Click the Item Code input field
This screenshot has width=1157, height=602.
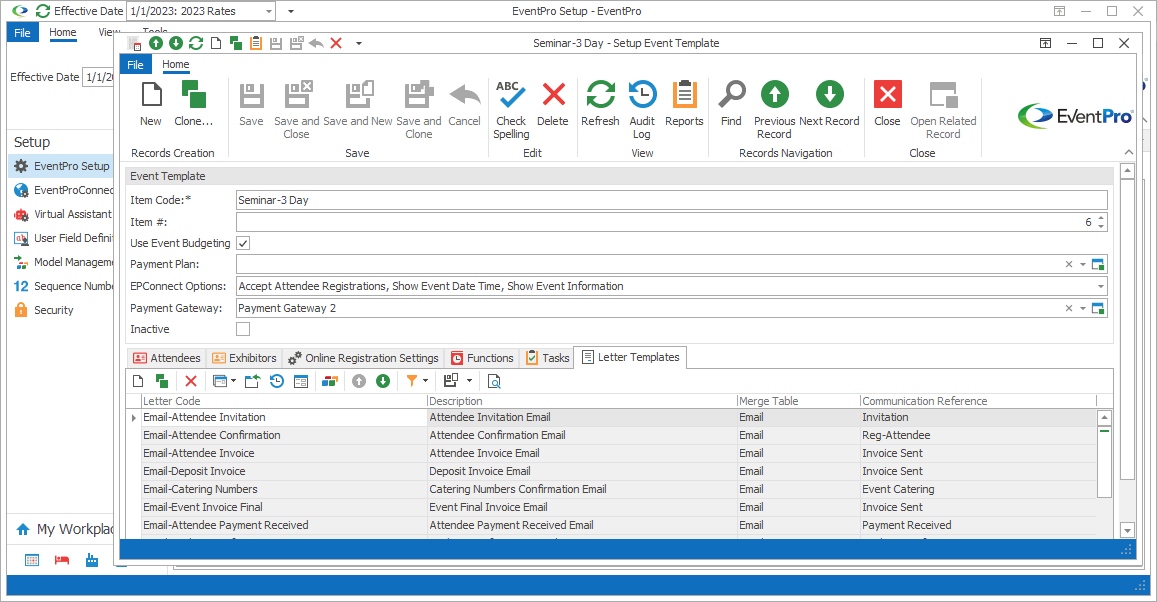(671, 200)
